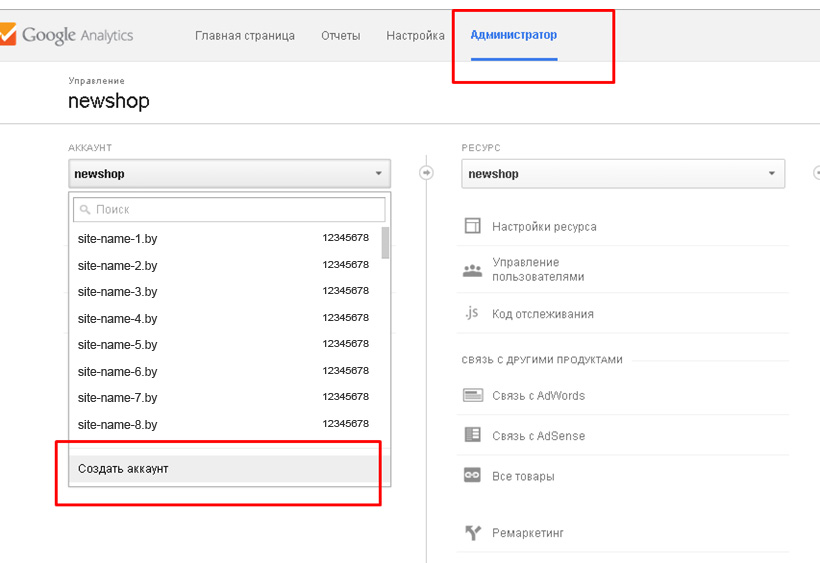Open the Главная страница tab
Image resolution: width=820 pixels, height=563 pixels.
245,36
